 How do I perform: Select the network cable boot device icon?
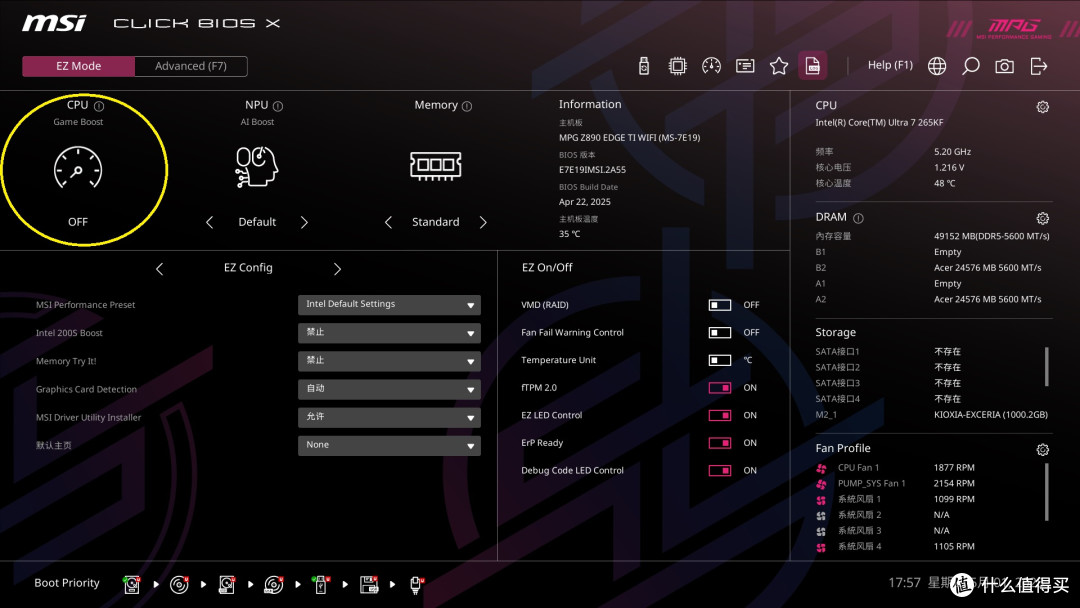coord(416,585)
